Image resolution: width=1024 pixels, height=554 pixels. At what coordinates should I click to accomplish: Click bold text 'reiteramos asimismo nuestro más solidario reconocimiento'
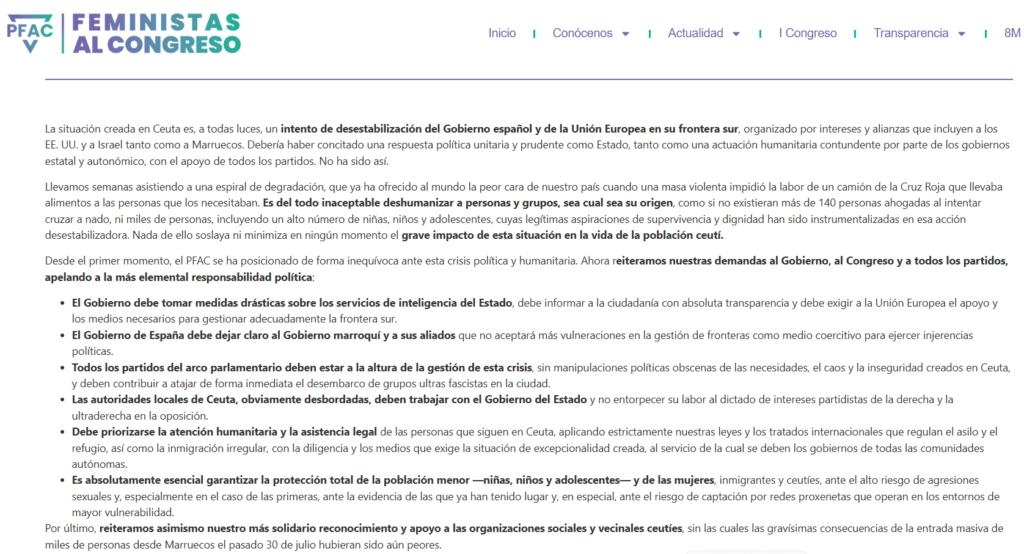[x=249, y=528]
